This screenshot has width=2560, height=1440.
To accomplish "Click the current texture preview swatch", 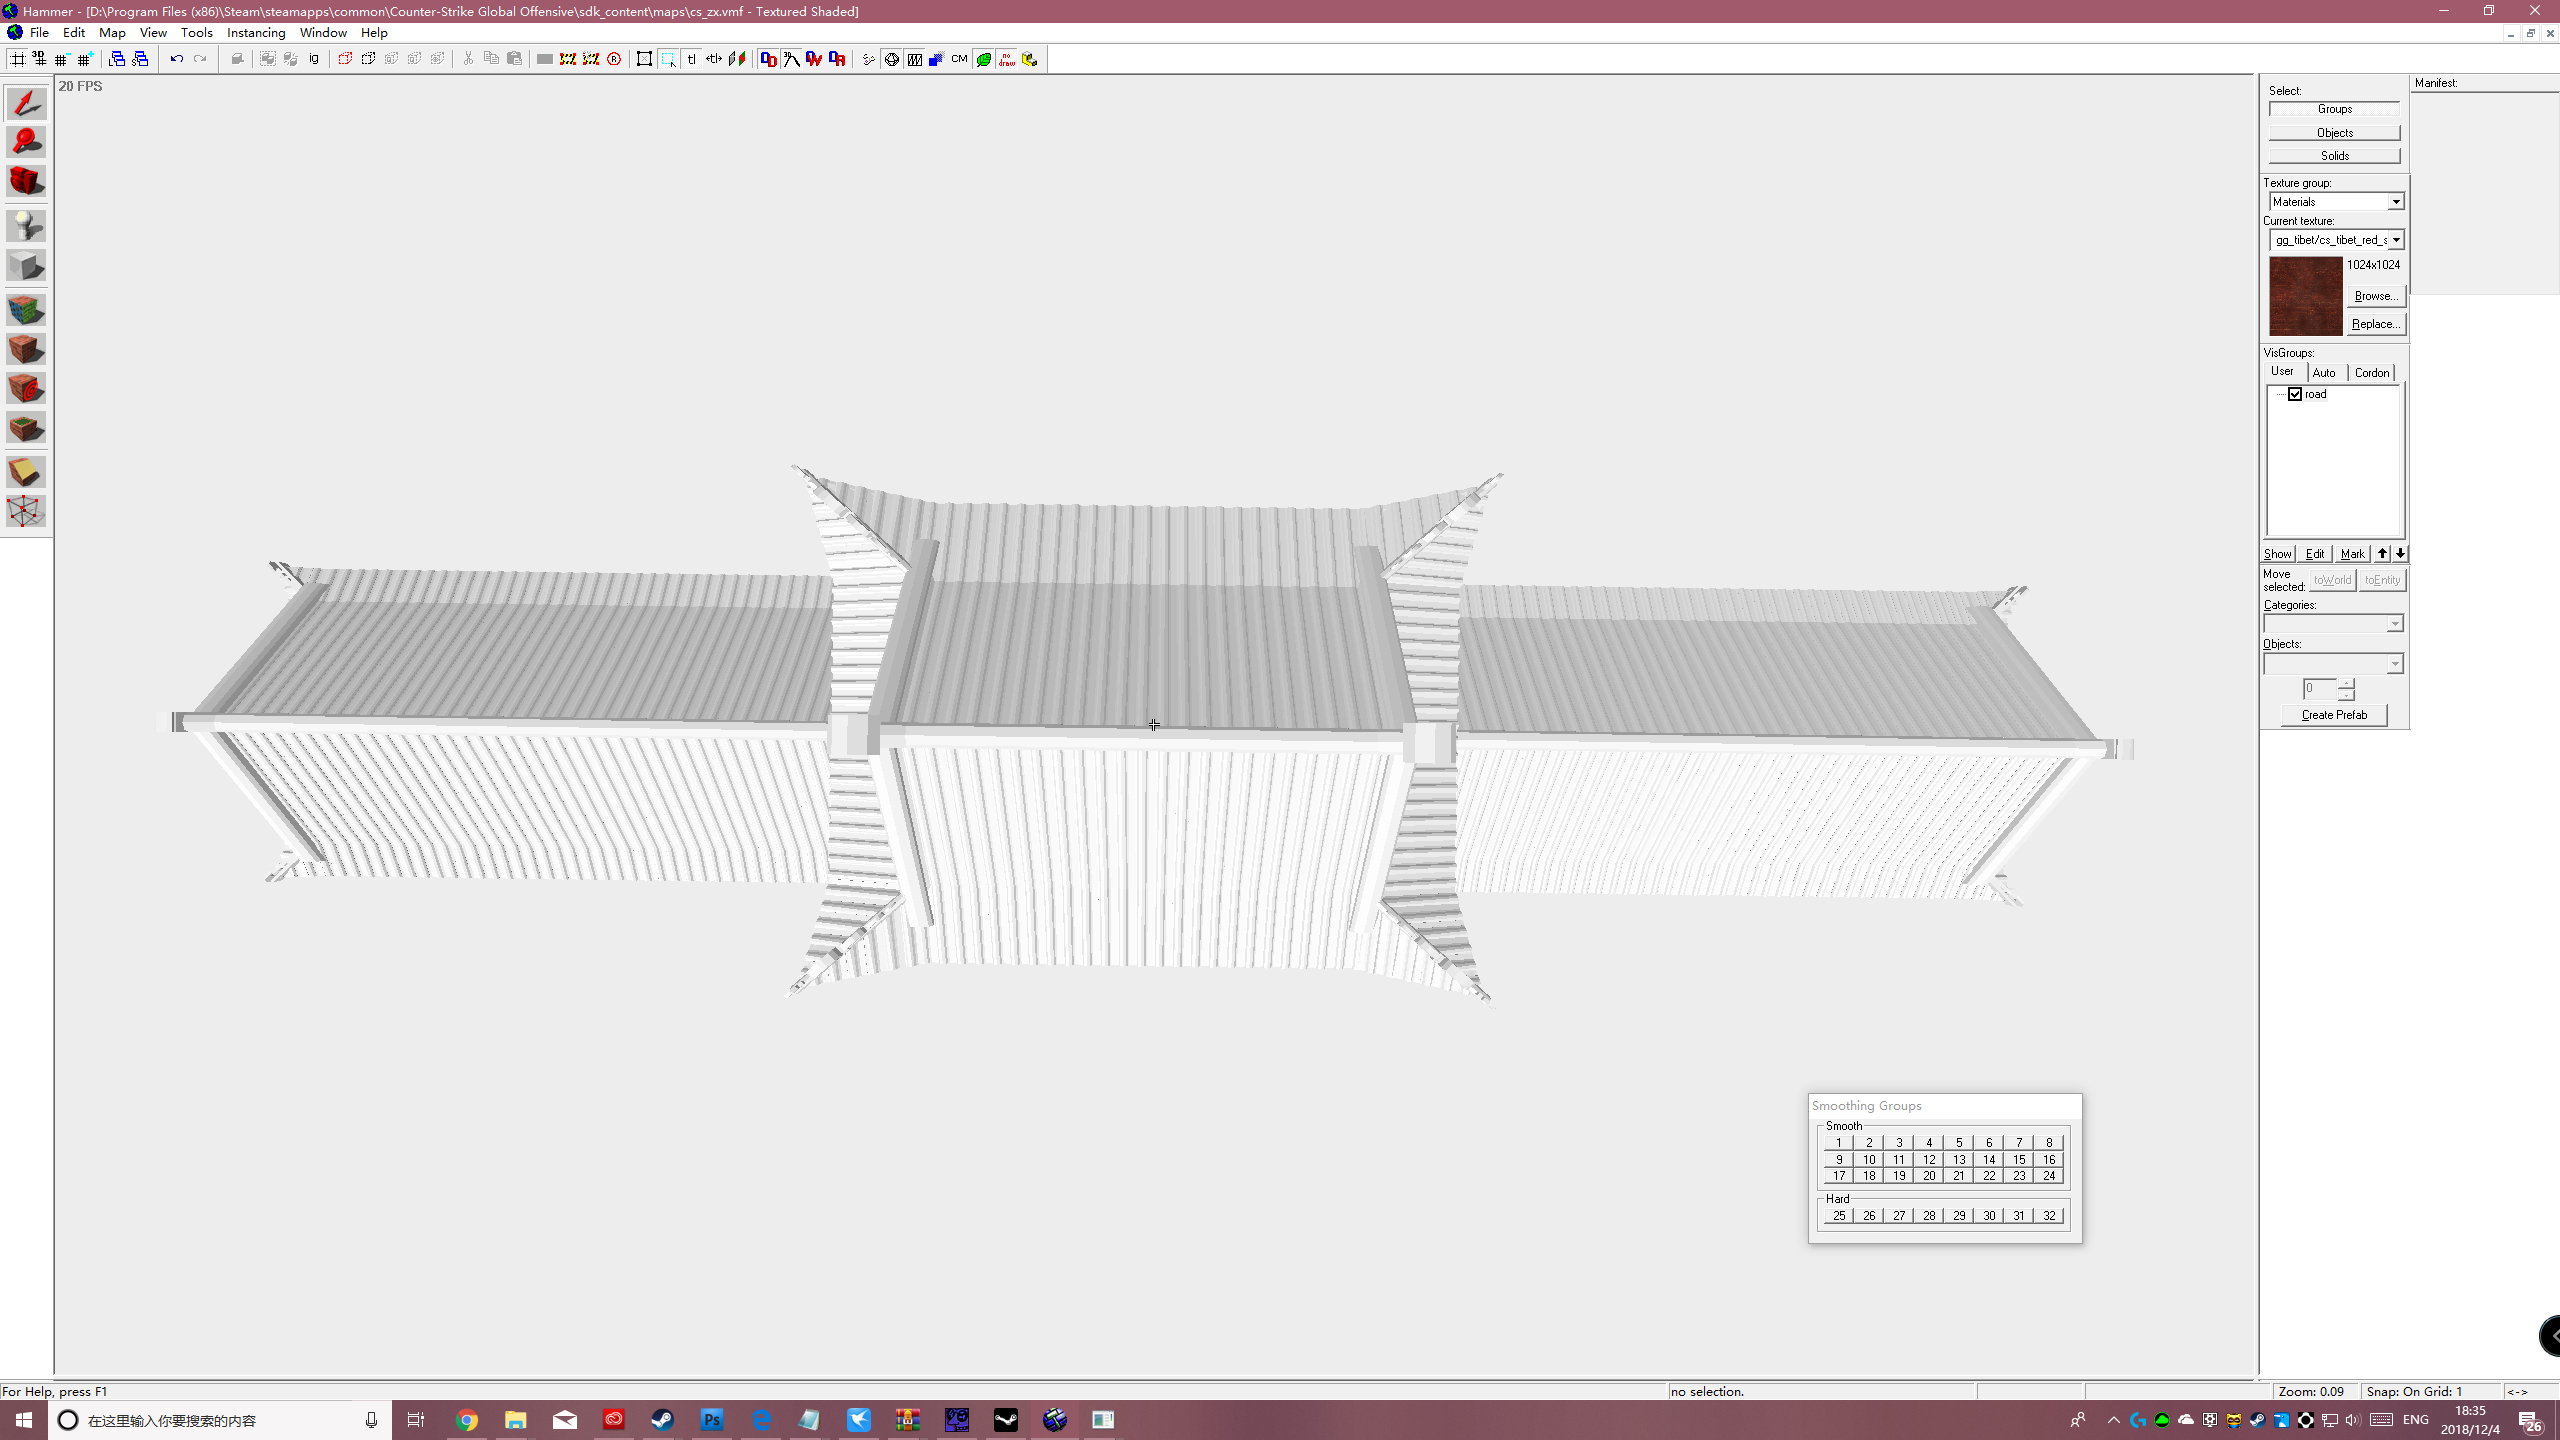I will point(2305,296).
